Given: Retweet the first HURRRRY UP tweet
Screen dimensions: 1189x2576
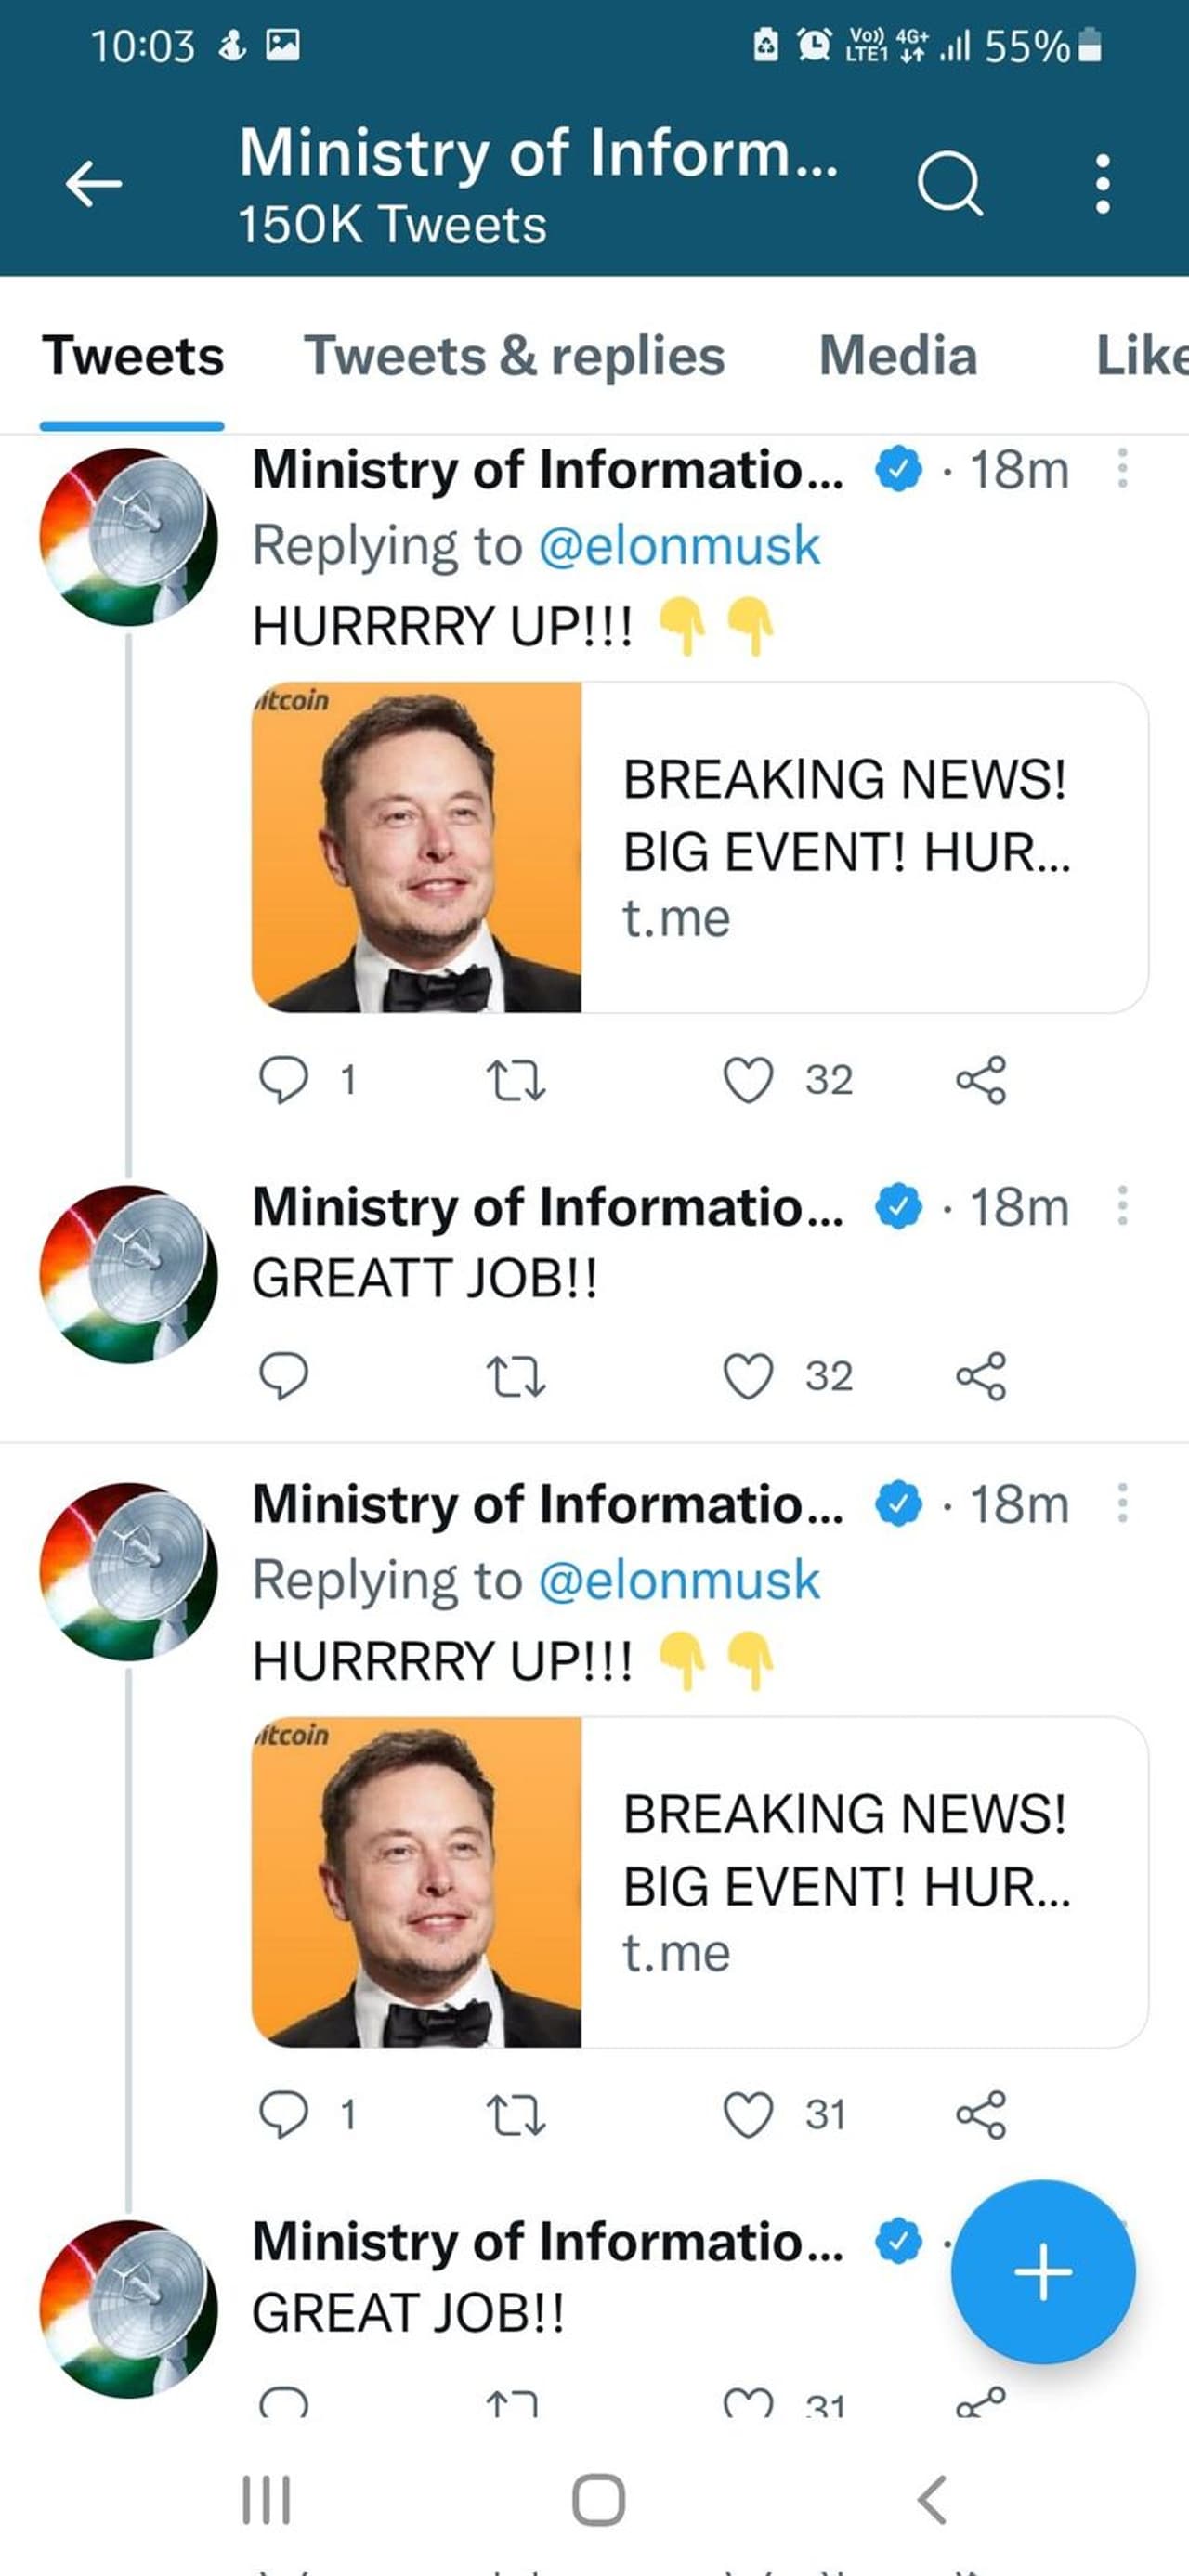Looking at the screenshot, I should pos(515,1080).
